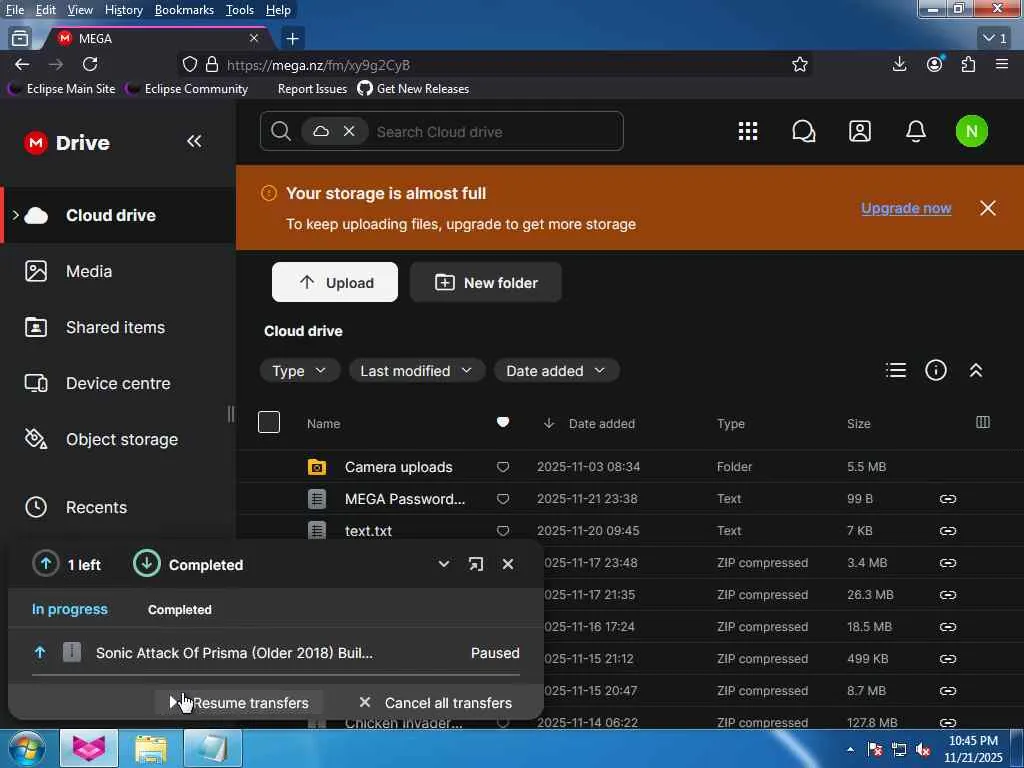Screen dimensions: 1024x768
Task: Click the MEGA Drive logo
Action: tap(67, 142)
